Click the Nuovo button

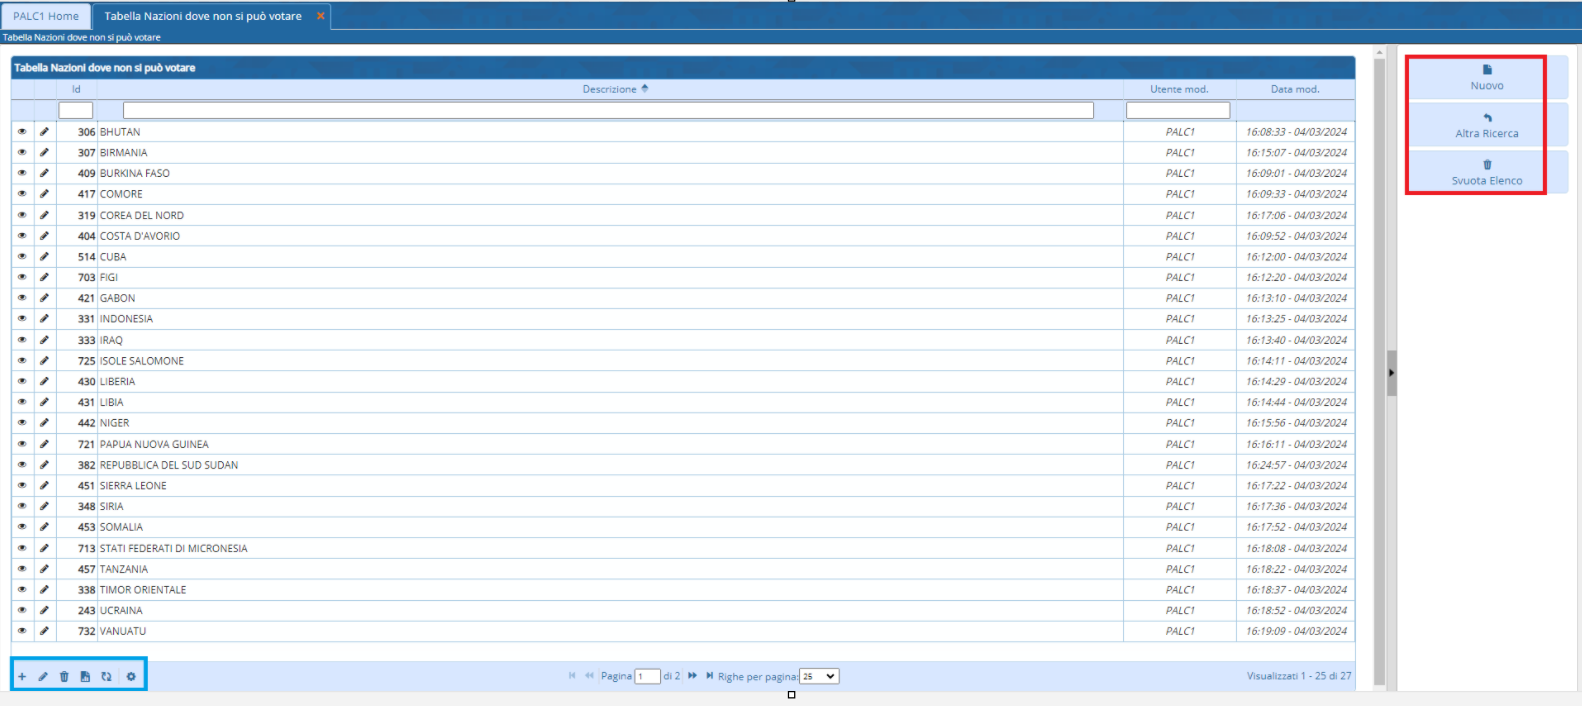coord(1486,77)
